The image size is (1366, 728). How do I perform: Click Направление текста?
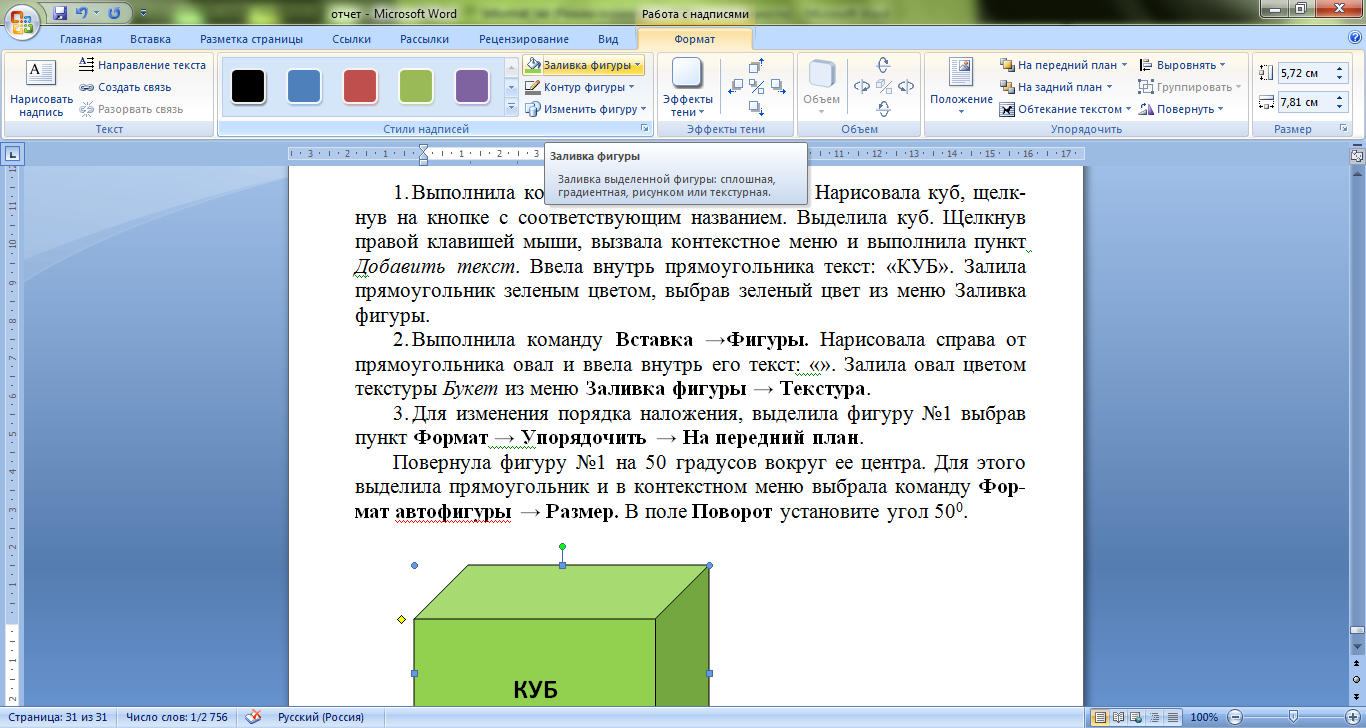coord(143,65)
